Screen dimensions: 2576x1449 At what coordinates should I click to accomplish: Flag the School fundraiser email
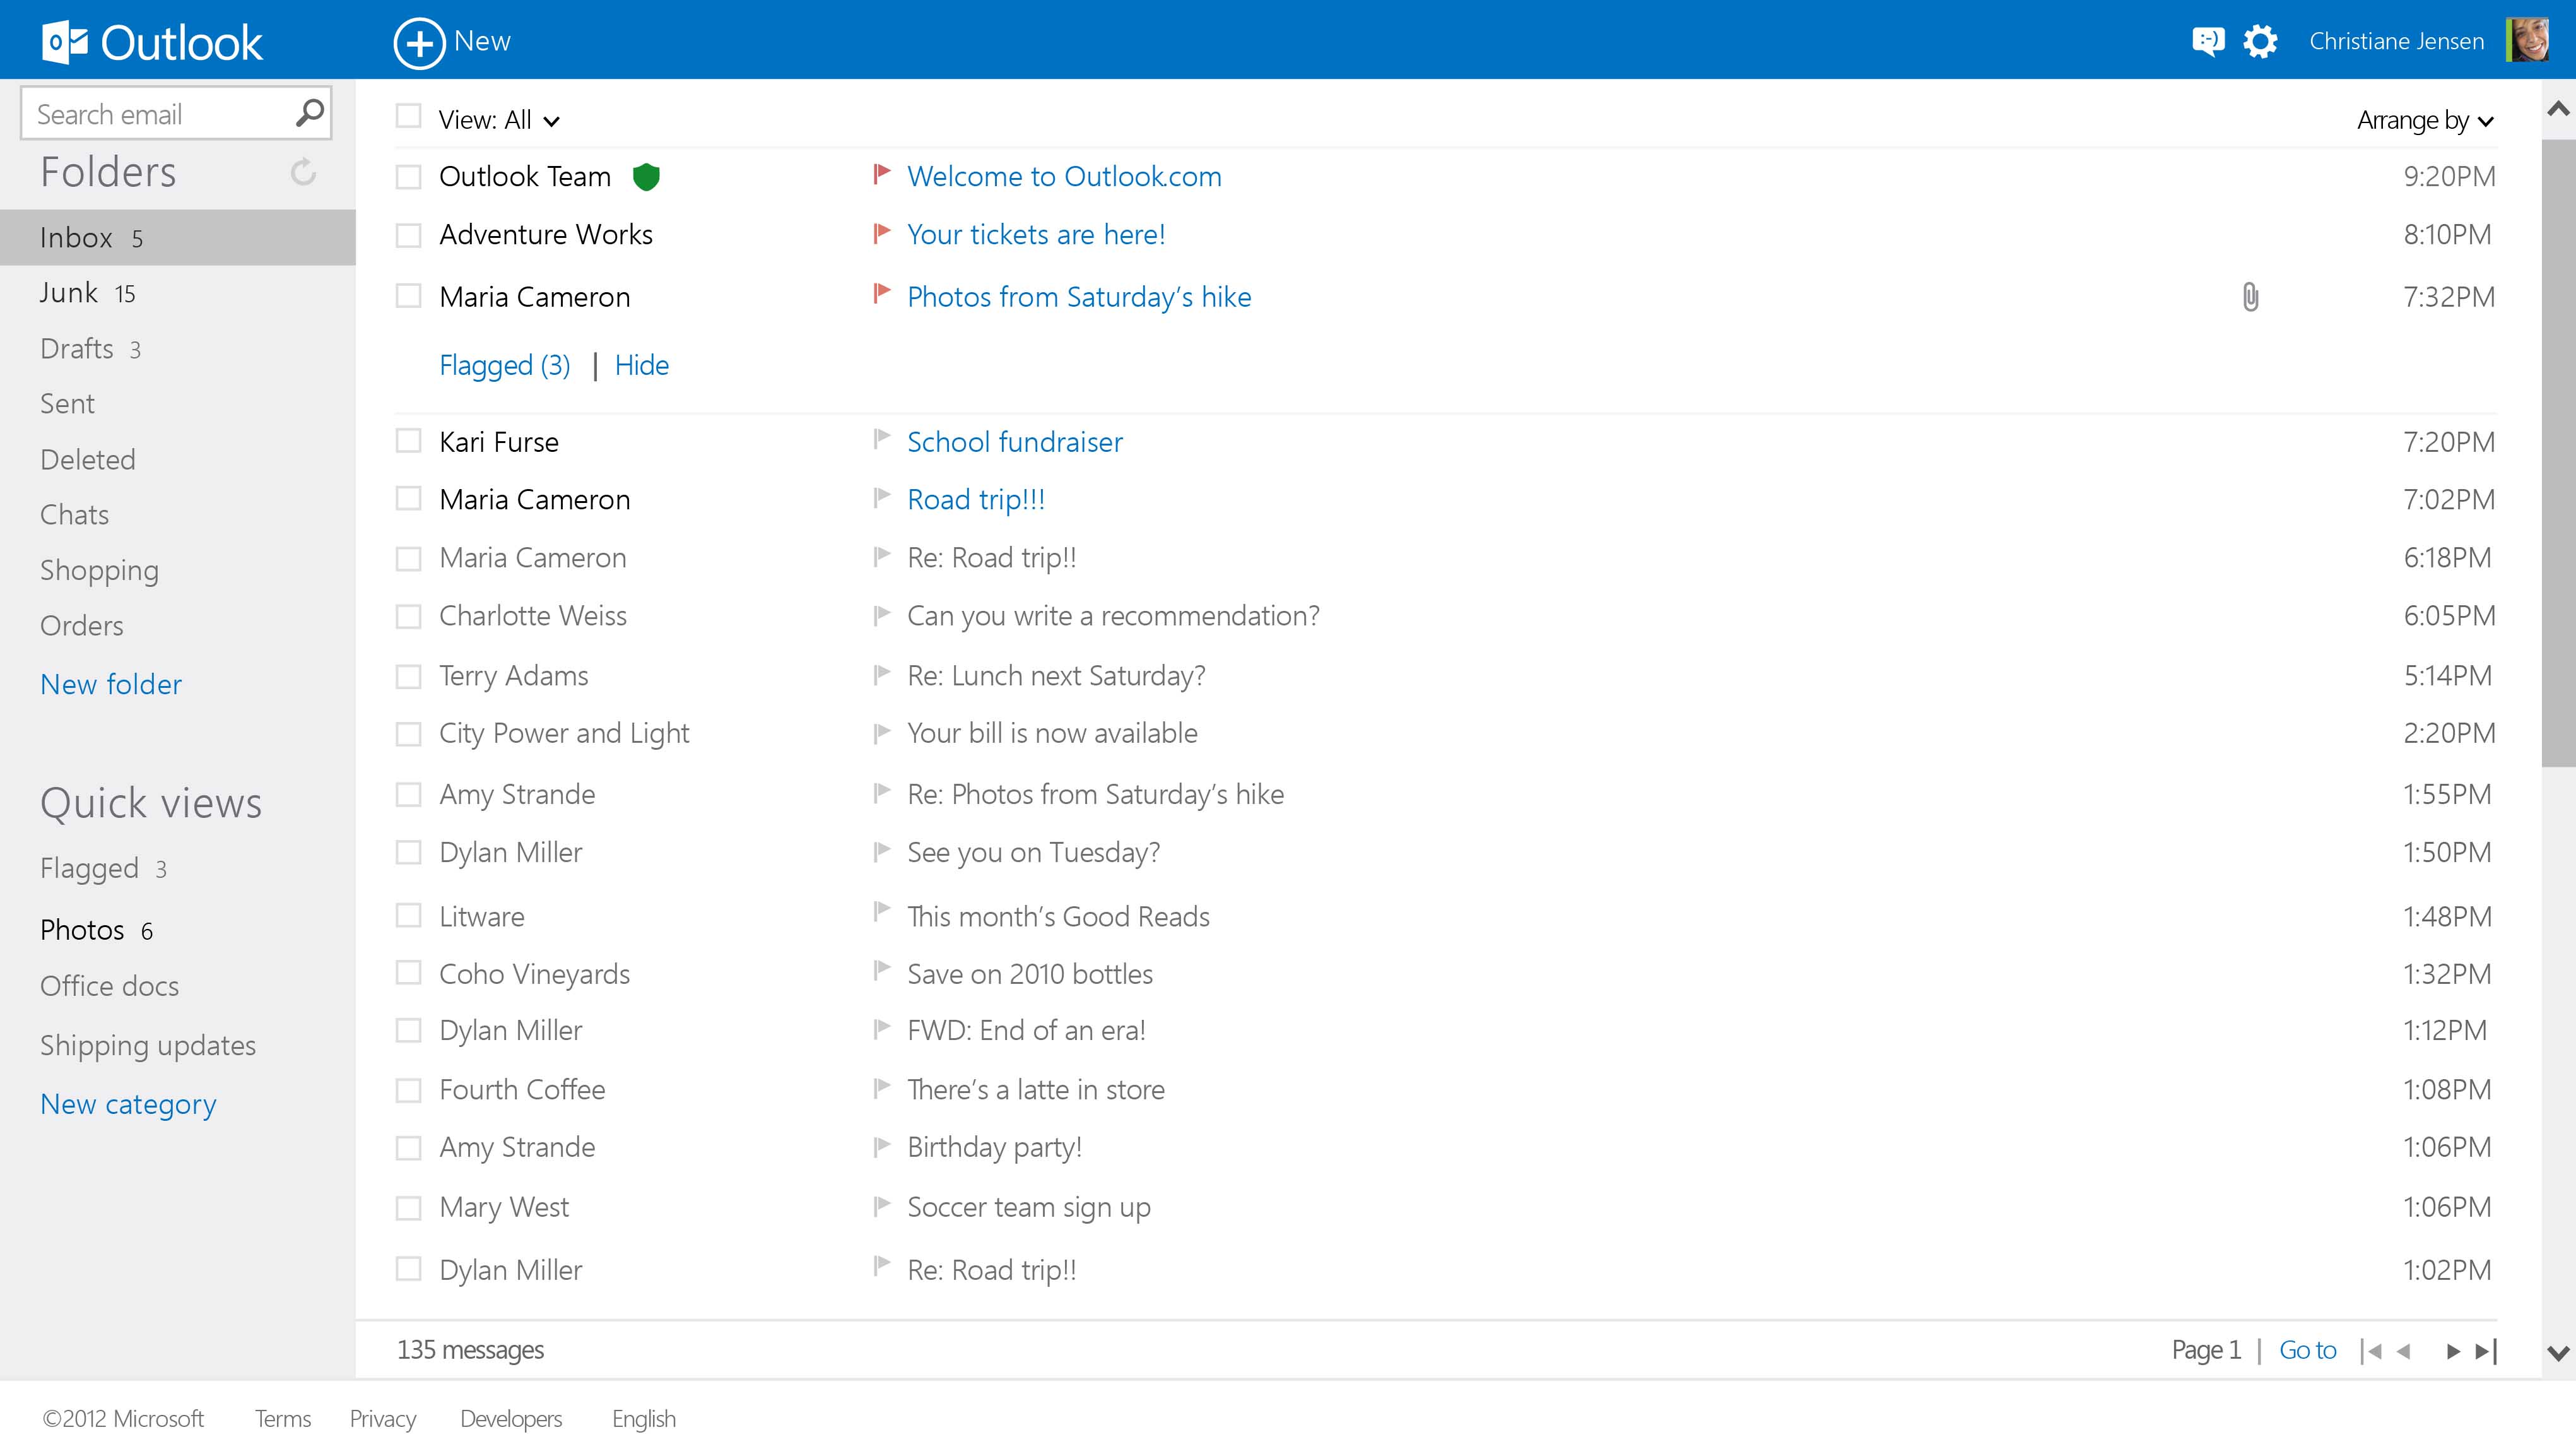pos(881,440)
